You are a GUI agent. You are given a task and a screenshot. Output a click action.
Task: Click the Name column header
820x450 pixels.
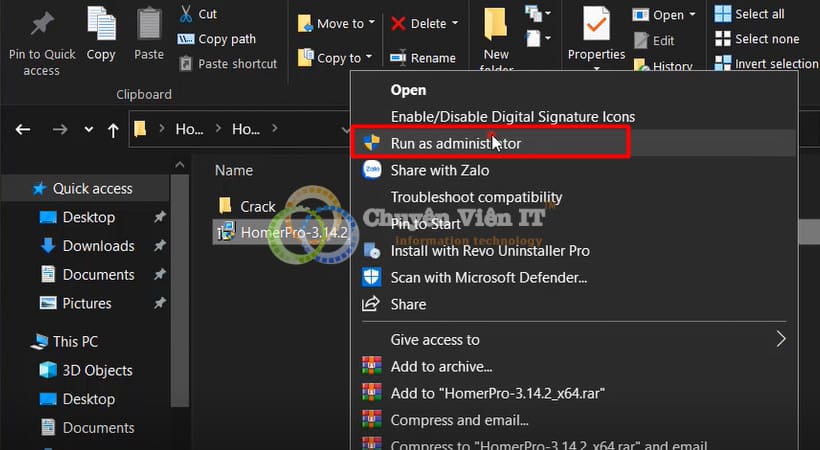click(234, 170)
